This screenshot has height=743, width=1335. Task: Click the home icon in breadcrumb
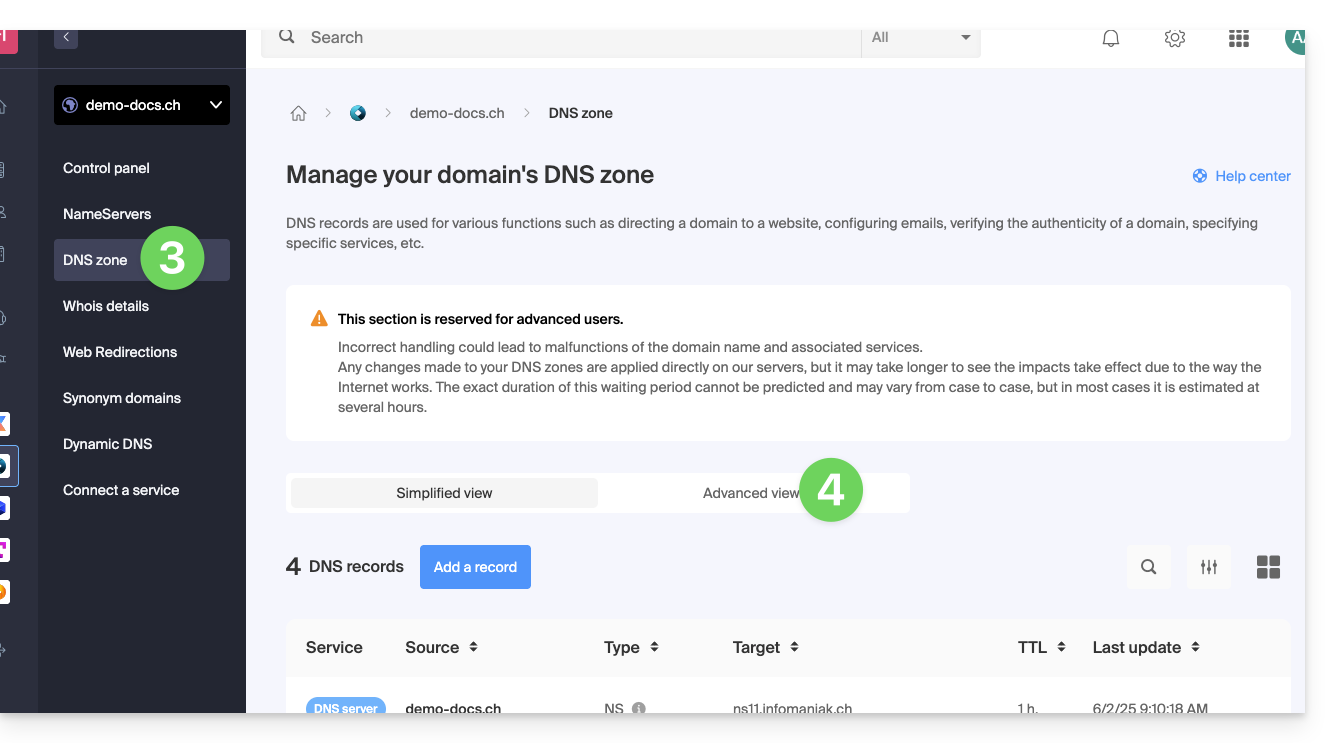tap(298, 114)
